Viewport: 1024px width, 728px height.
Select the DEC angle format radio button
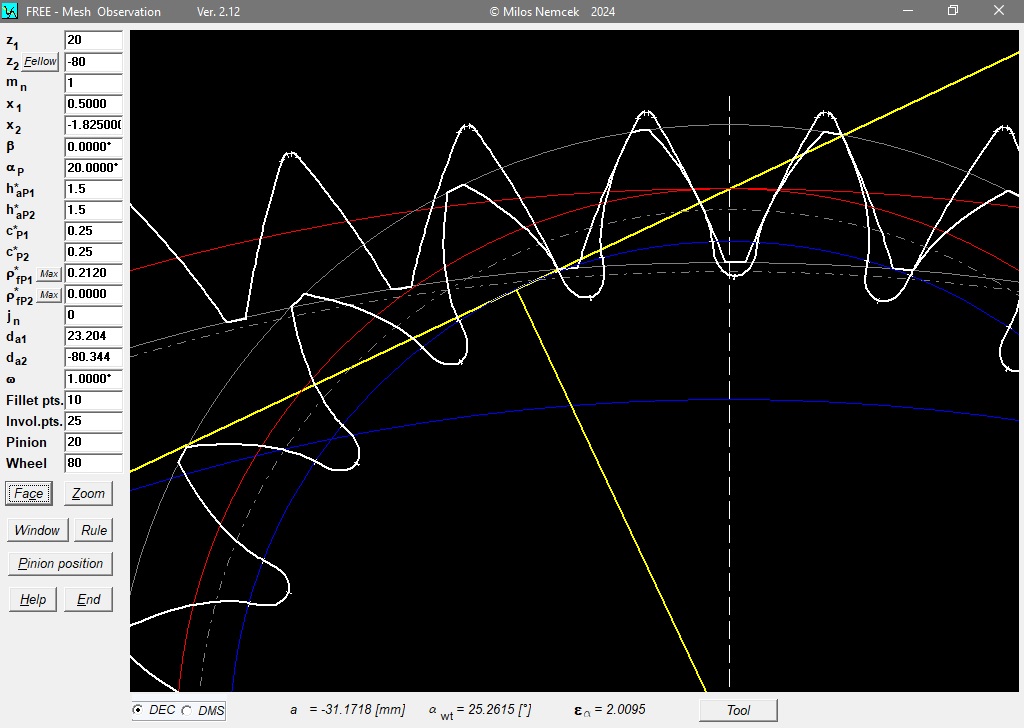point(138,710)
